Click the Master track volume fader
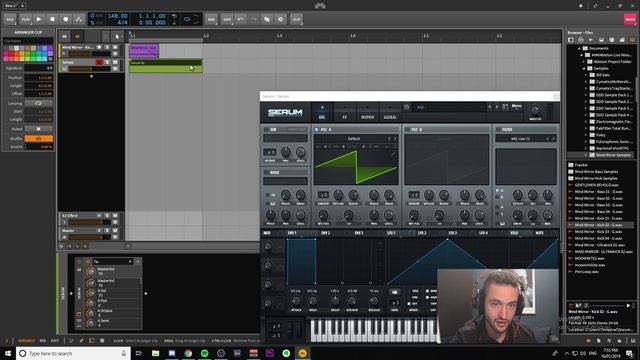The height and width of the screenshot is (360, 640). (x=89, y=237)
